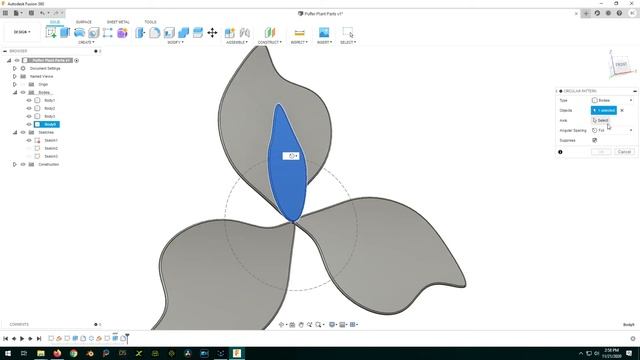This screenshot has height=360, width=640.
Task: Select the Shell tool
Action: (169, 32)
